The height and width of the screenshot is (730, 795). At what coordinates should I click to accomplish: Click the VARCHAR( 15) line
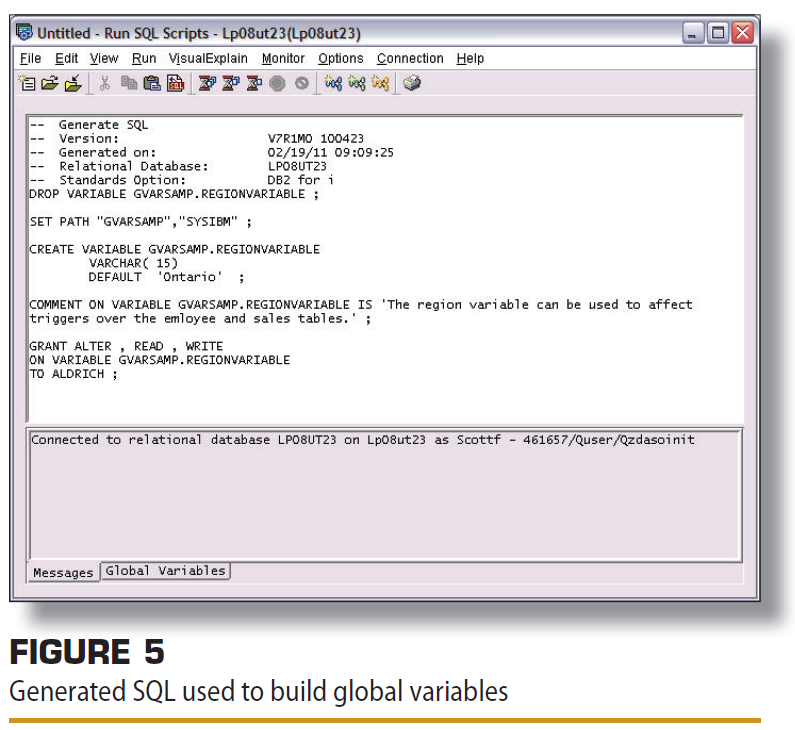tap(133, 263)
